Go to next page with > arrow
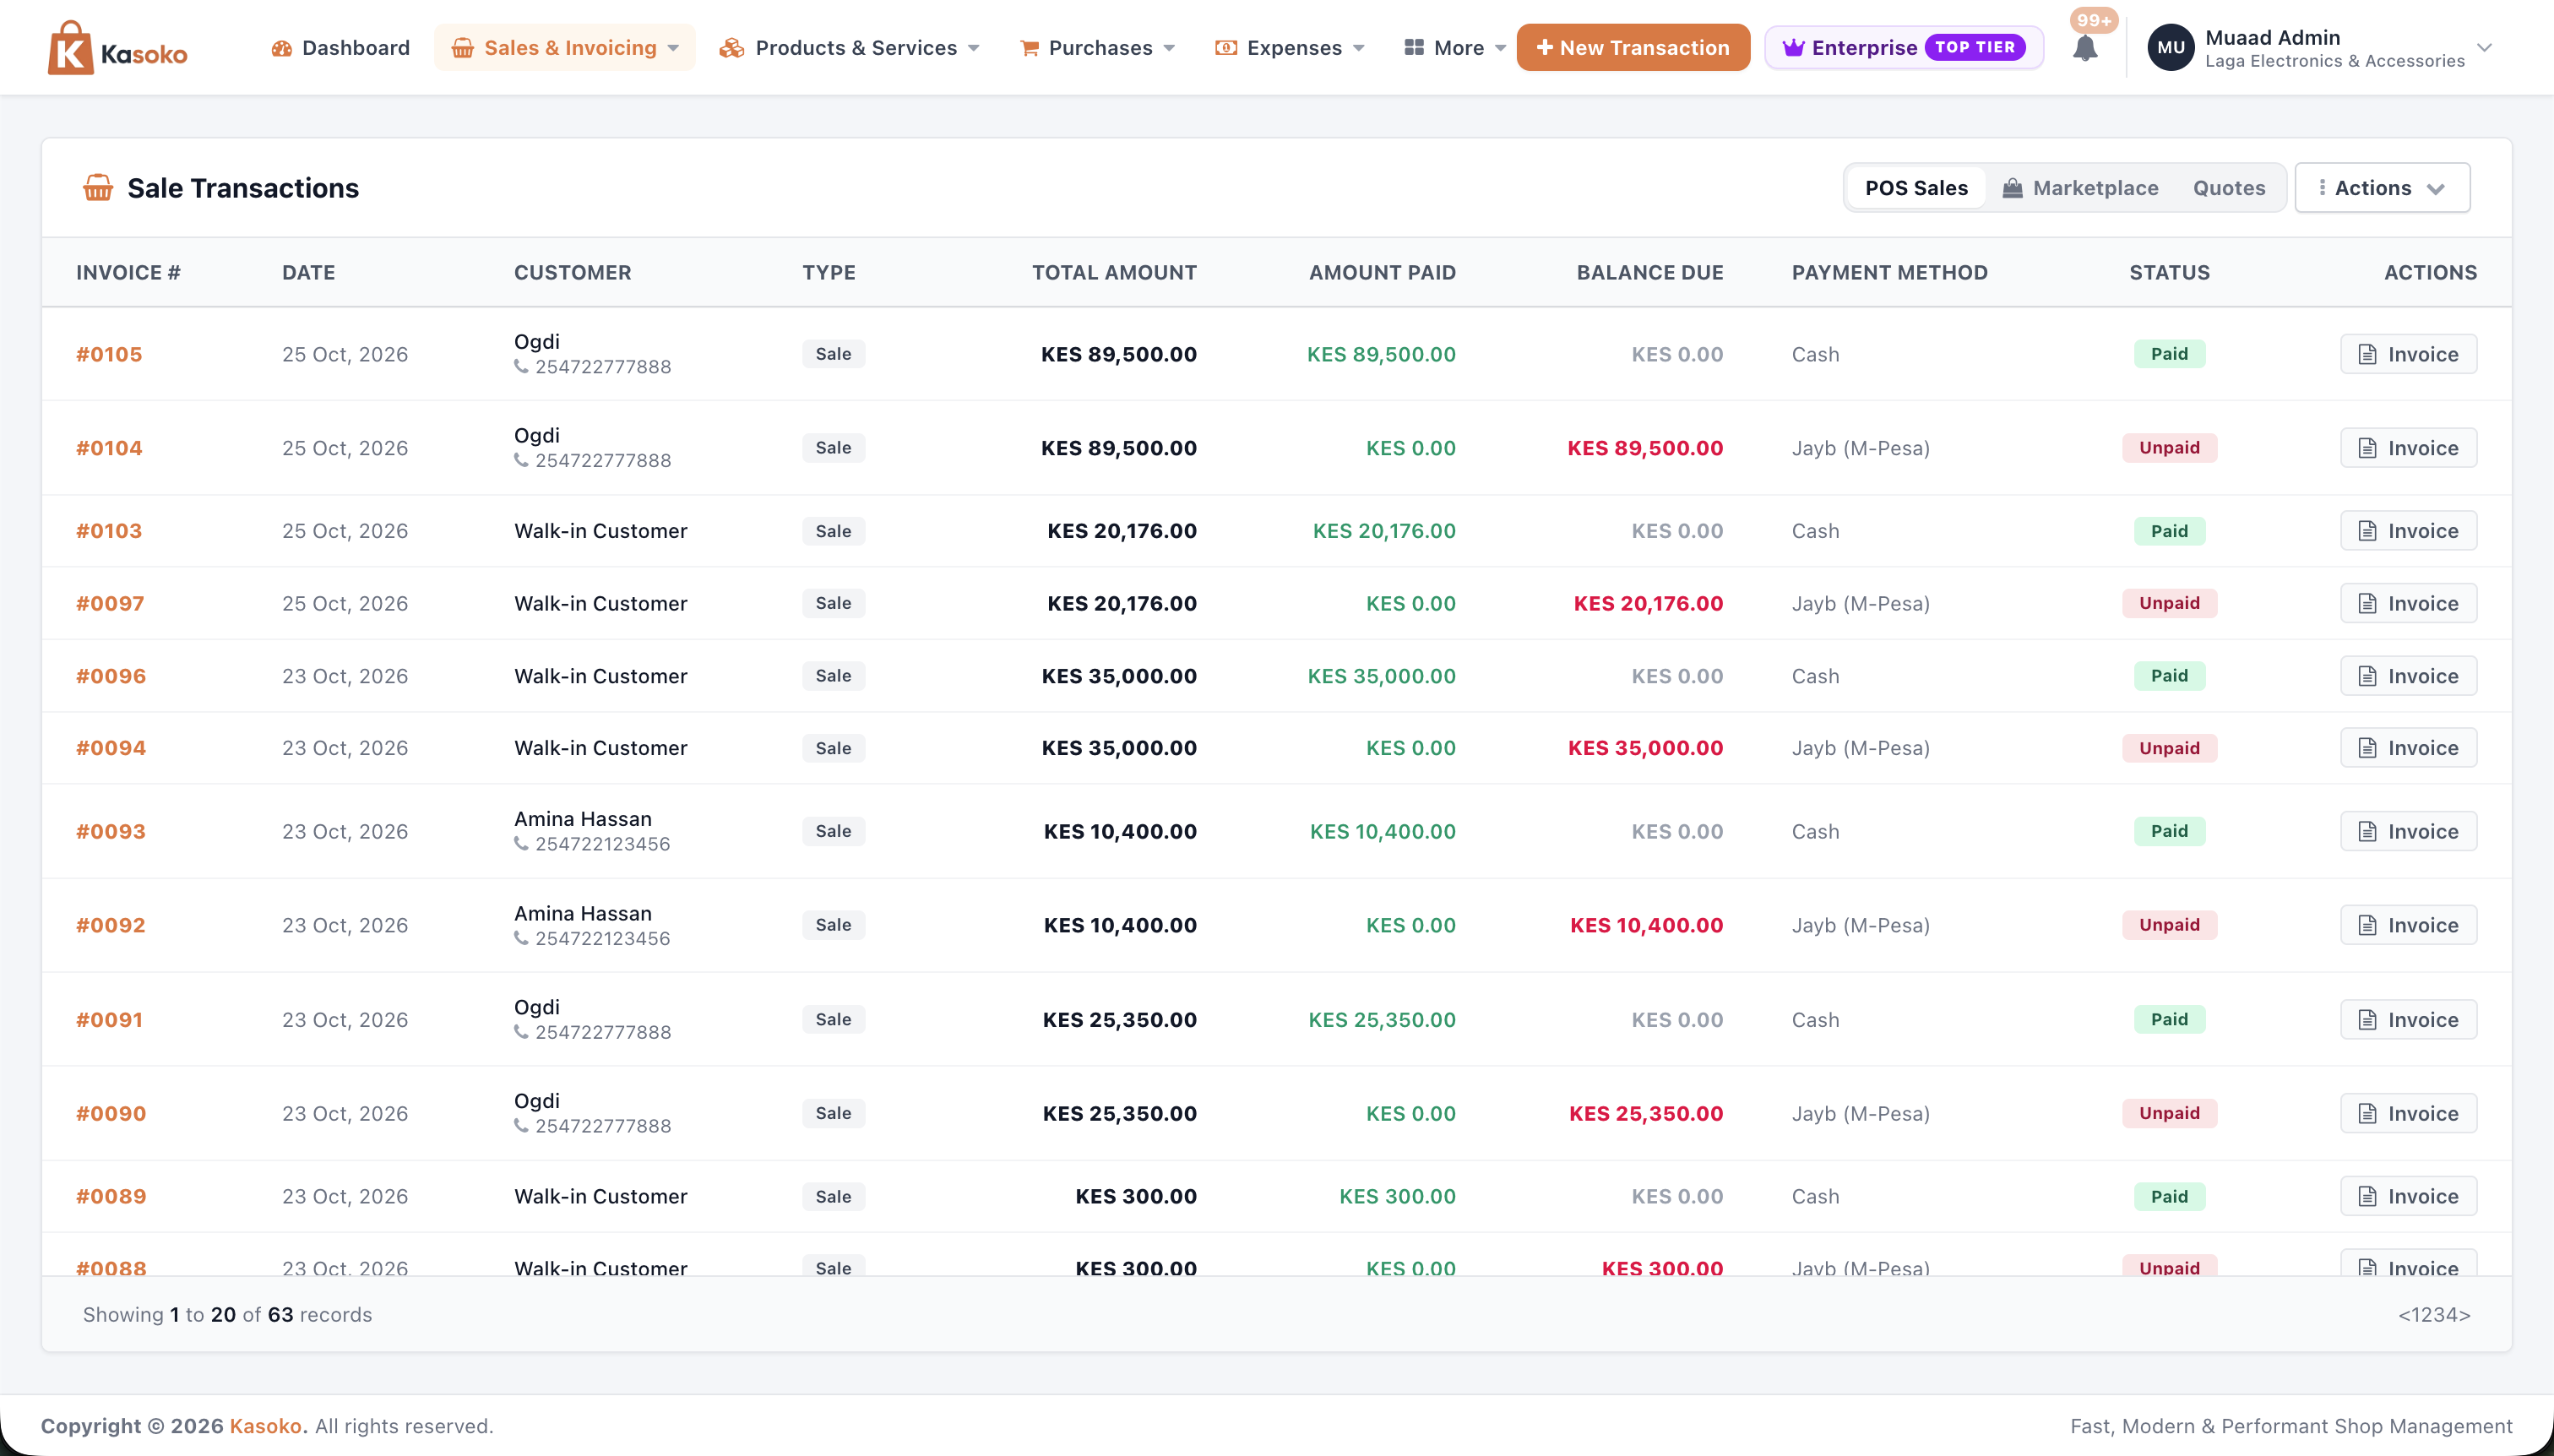Image resolution: width=2554 pixels, height=1456 pixels. point(2465,1315)
